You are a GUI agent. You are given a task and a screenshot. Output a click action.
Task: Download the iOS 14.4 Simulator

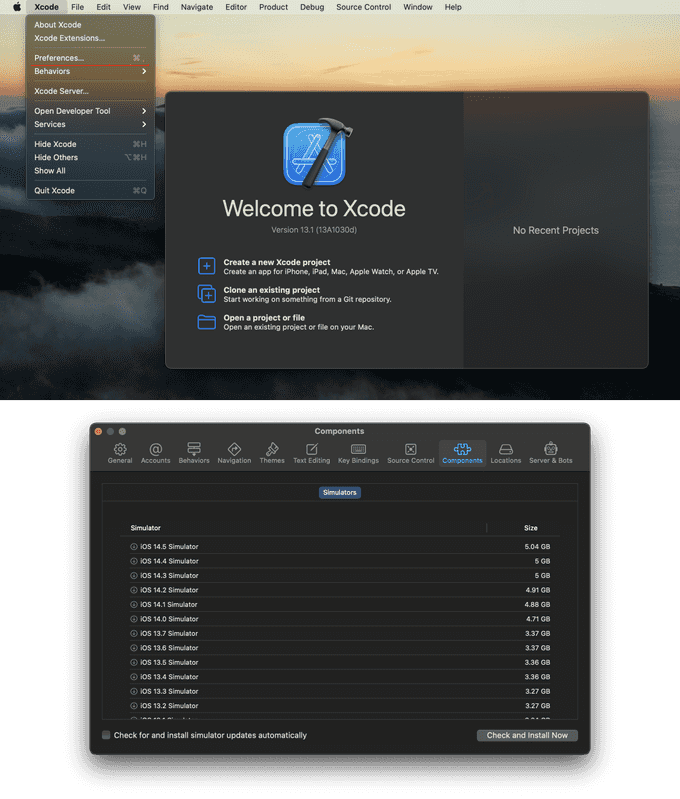pos(134,561)
